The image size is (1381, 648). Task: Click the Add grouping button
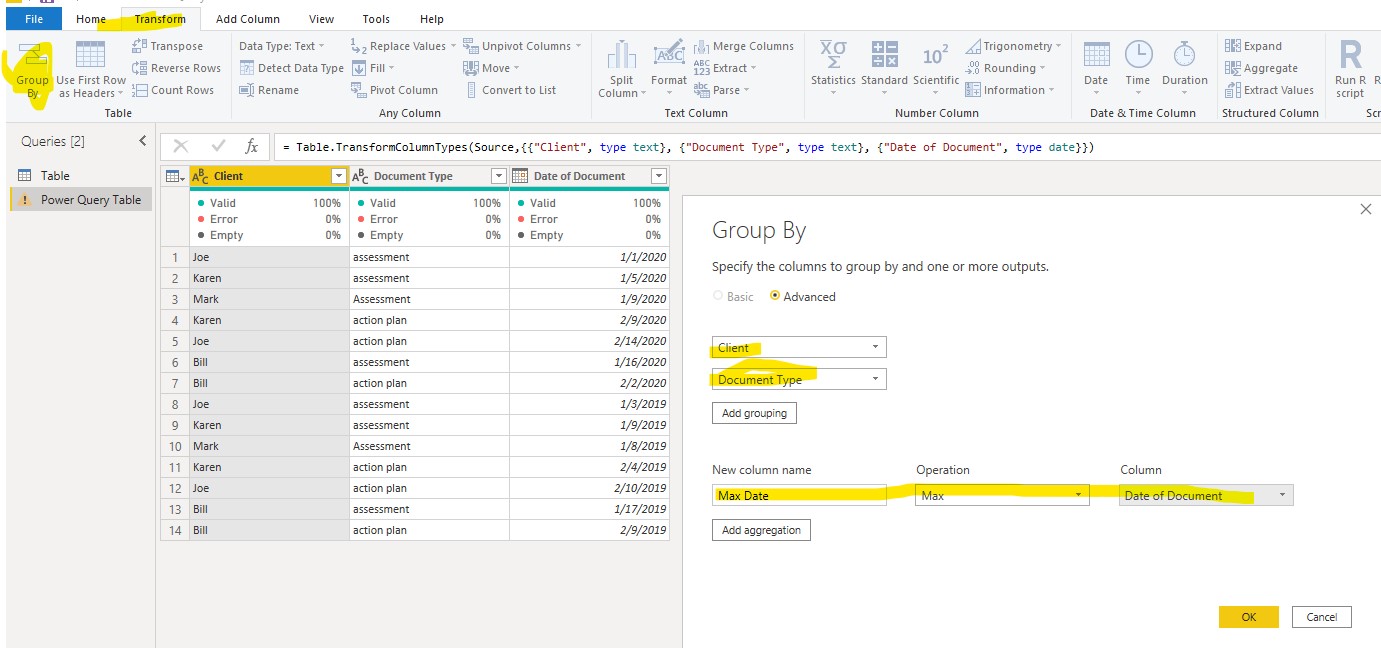pyautogui.click(x=754, y=413)
